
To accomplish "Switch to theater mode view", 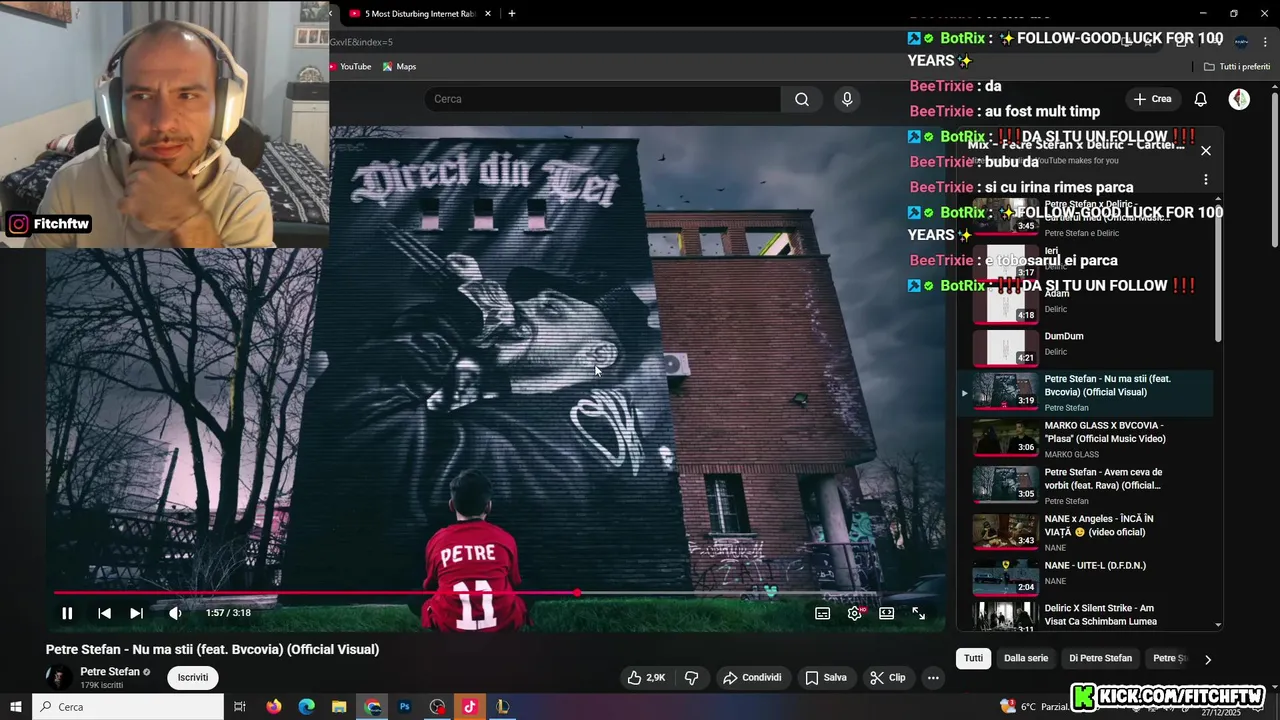I will pyautogui.click(x=886, y=613).
